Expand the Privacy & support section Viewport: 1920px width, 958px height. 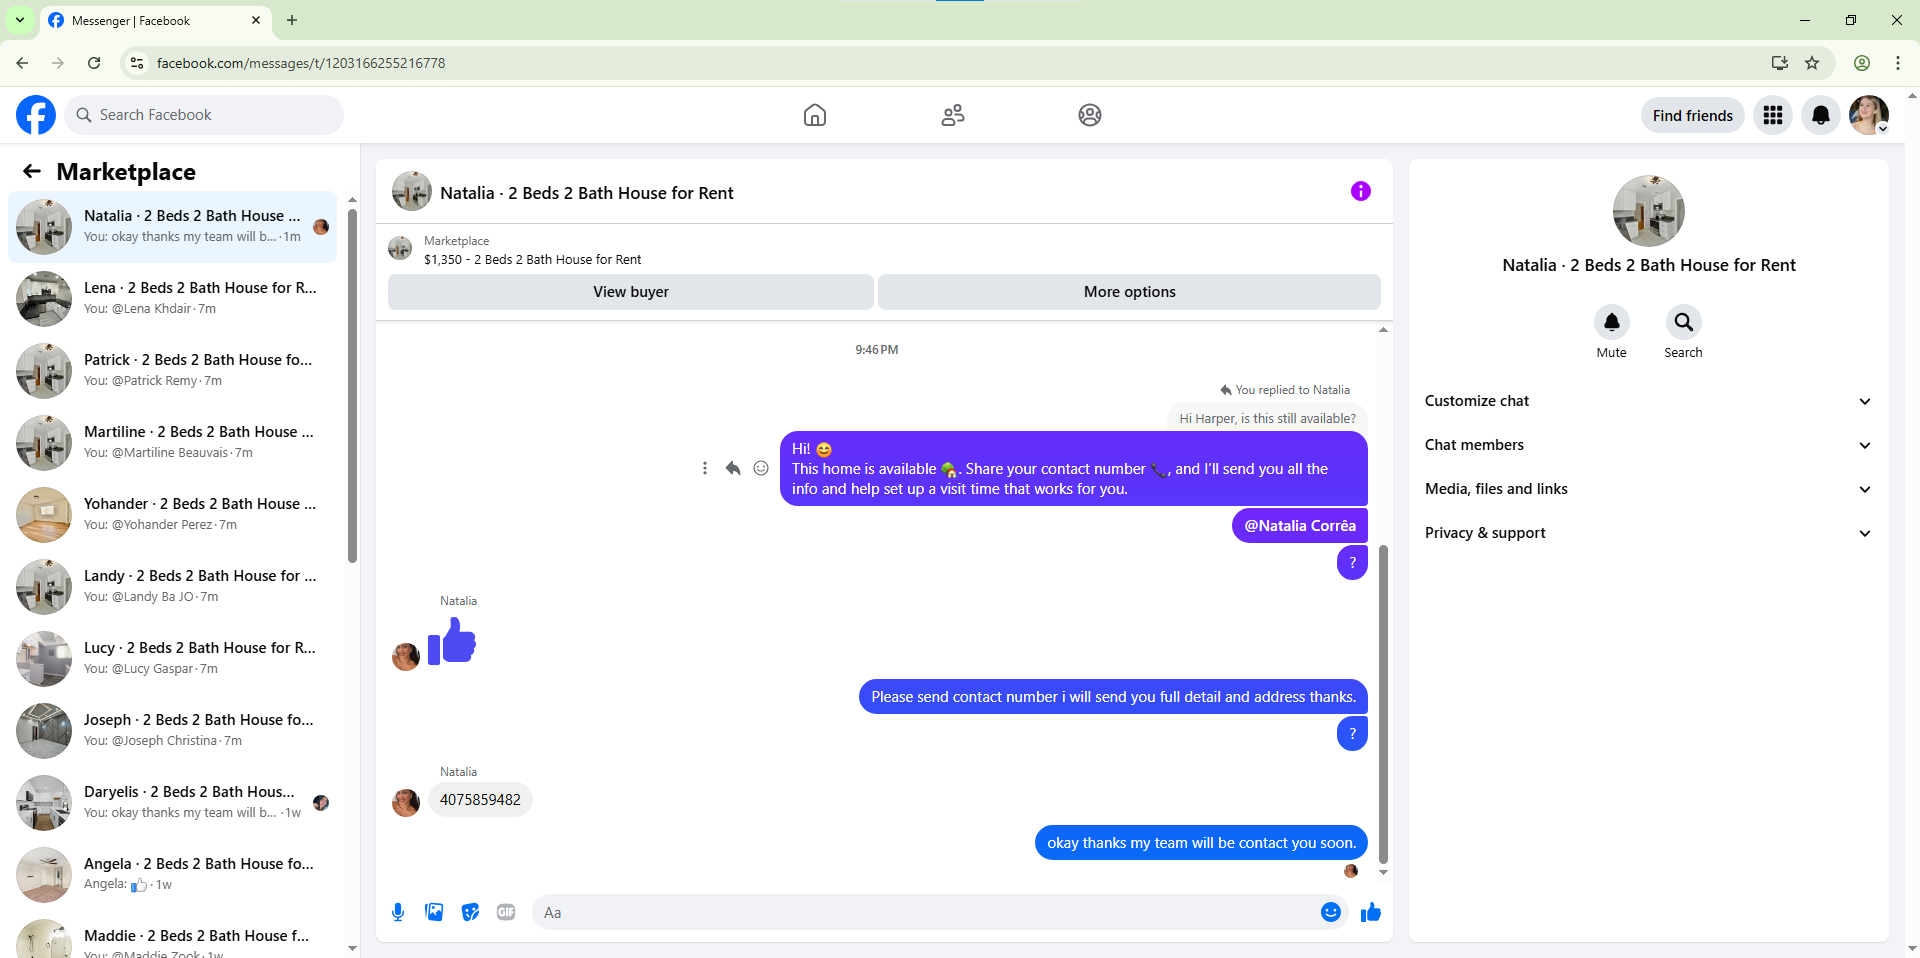point(1648,533)
